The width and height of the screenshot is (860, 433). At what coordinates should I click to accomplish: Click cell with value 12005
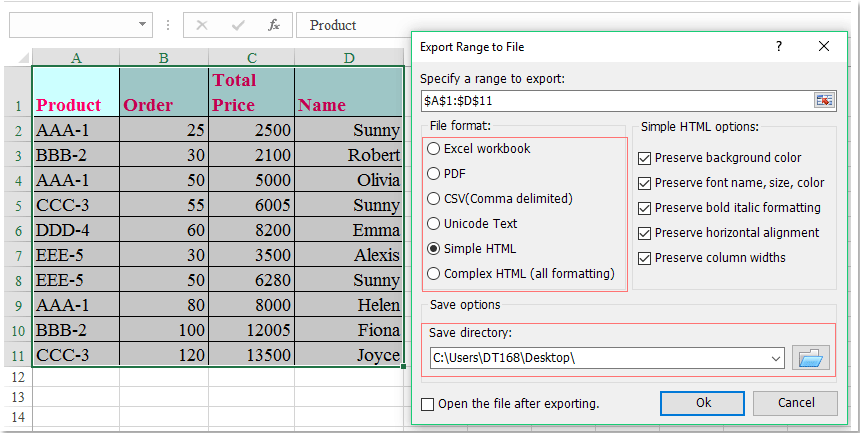coord(252,330)
